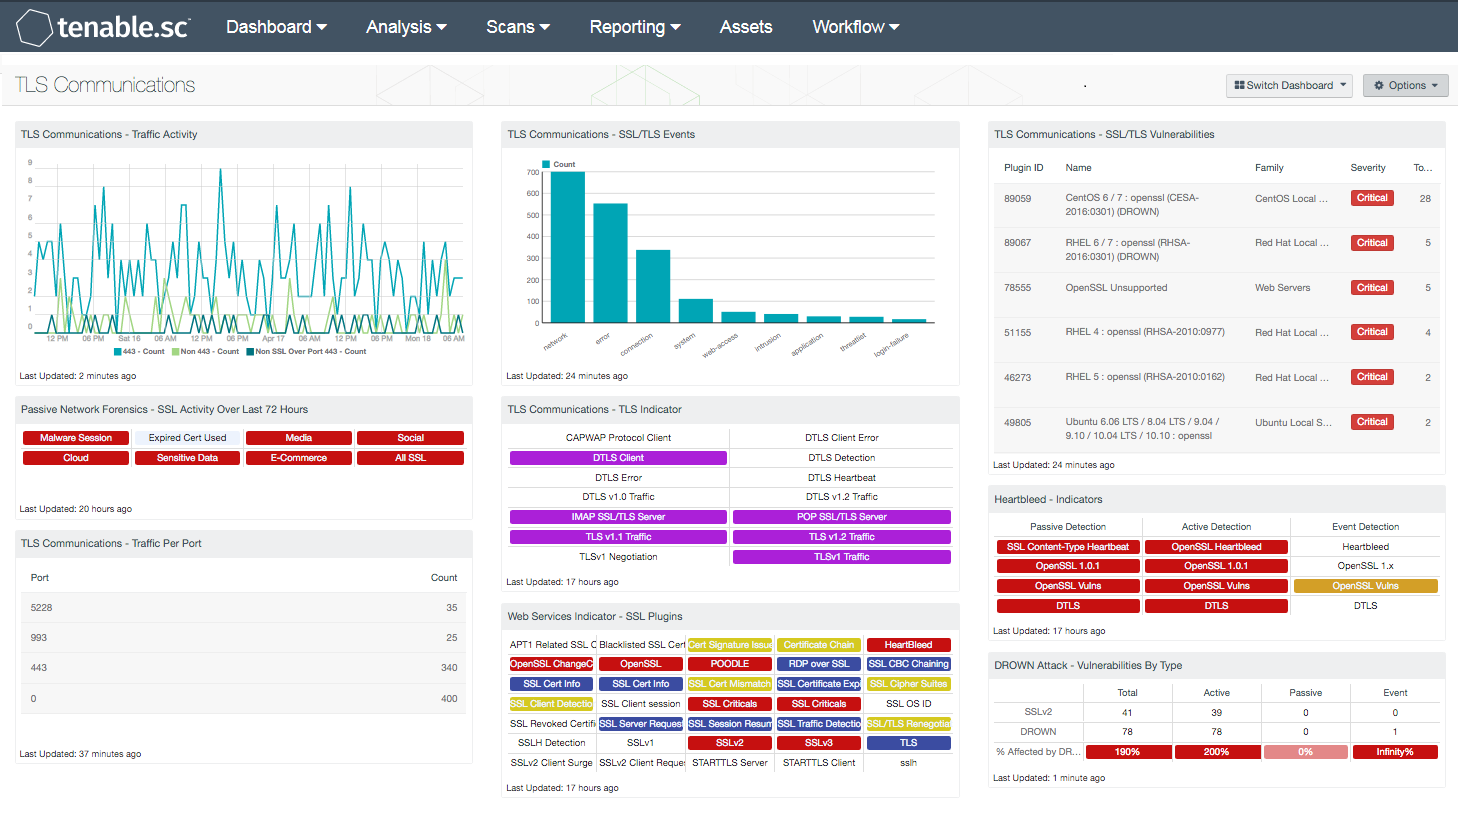Screen dimensions: 1458x816
Task: Open the 200% active DROWN cell
Action: (x=1216, y=752)
